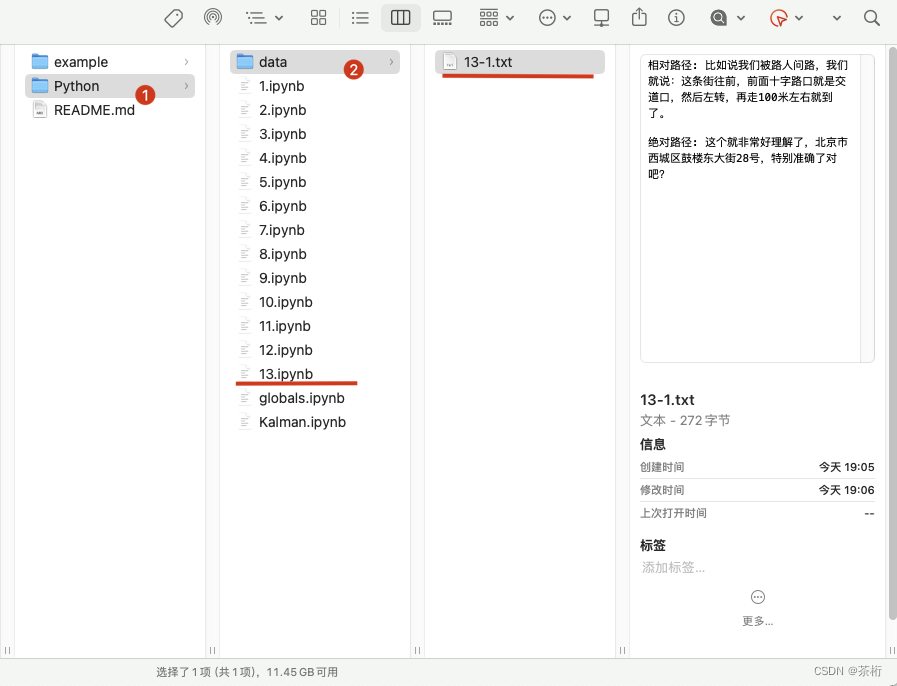Select file 5.ipynb
Image resolution: width=897 pixels, height=686 pixels.
[x=315, y=182]
